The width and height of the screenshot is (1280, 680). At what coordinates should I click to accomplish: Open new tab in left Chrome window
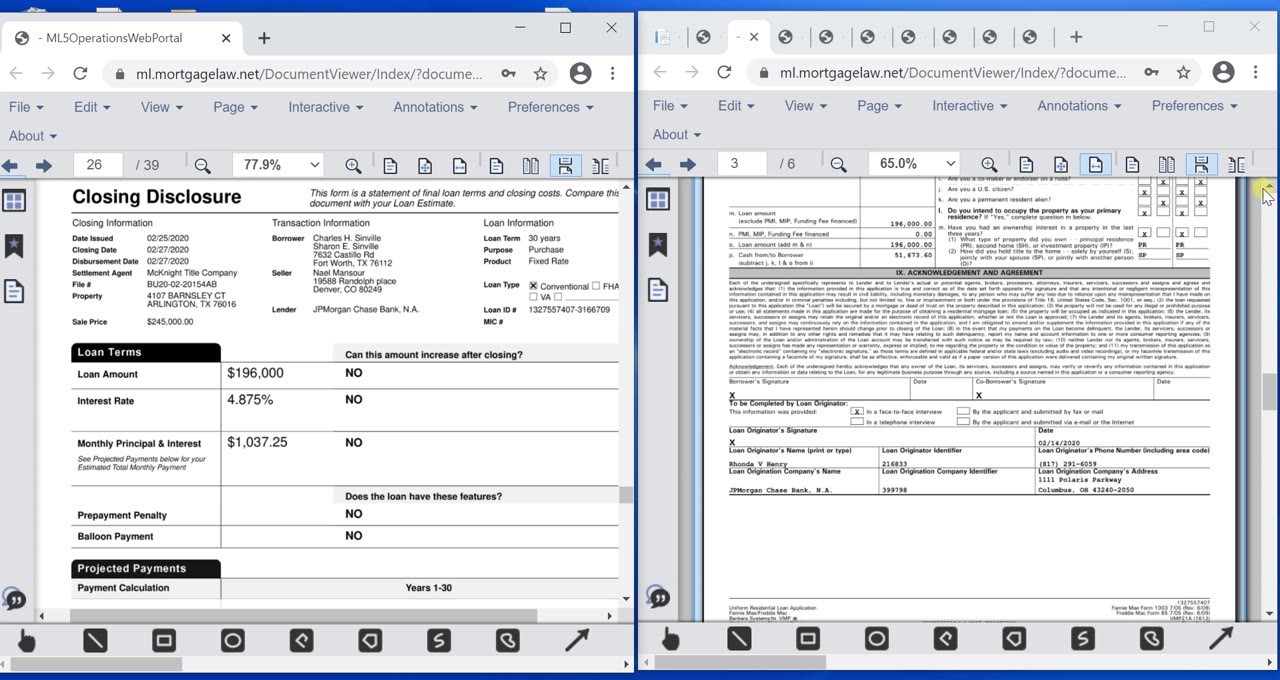264,38
